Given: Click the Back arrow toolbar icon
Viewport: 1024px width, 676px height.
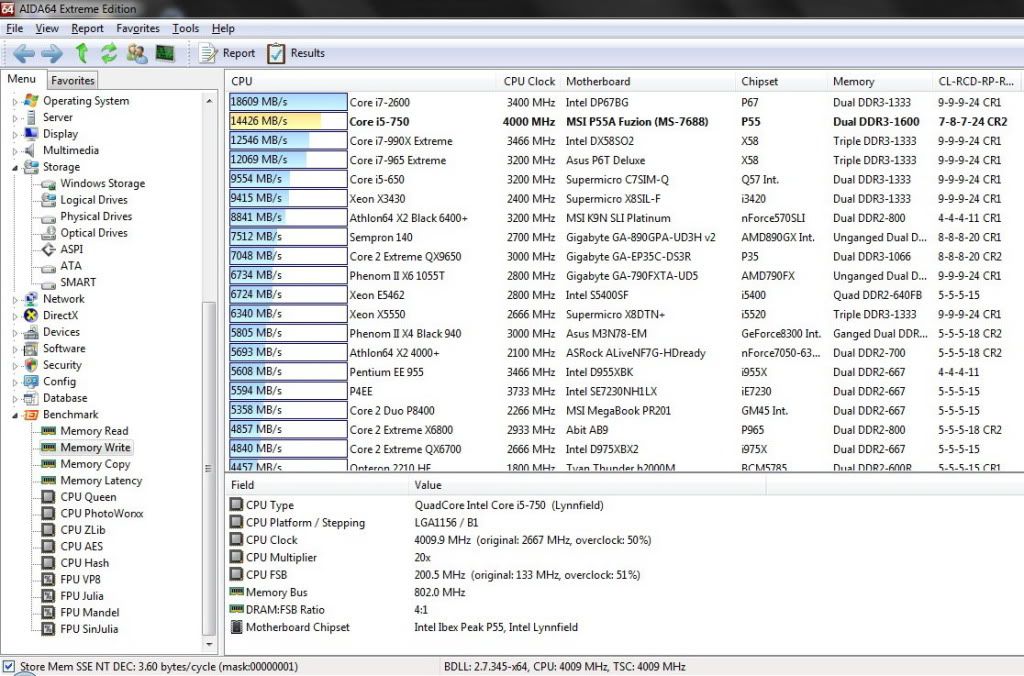Looking at the screenshot, I should (x=24, y=53).
